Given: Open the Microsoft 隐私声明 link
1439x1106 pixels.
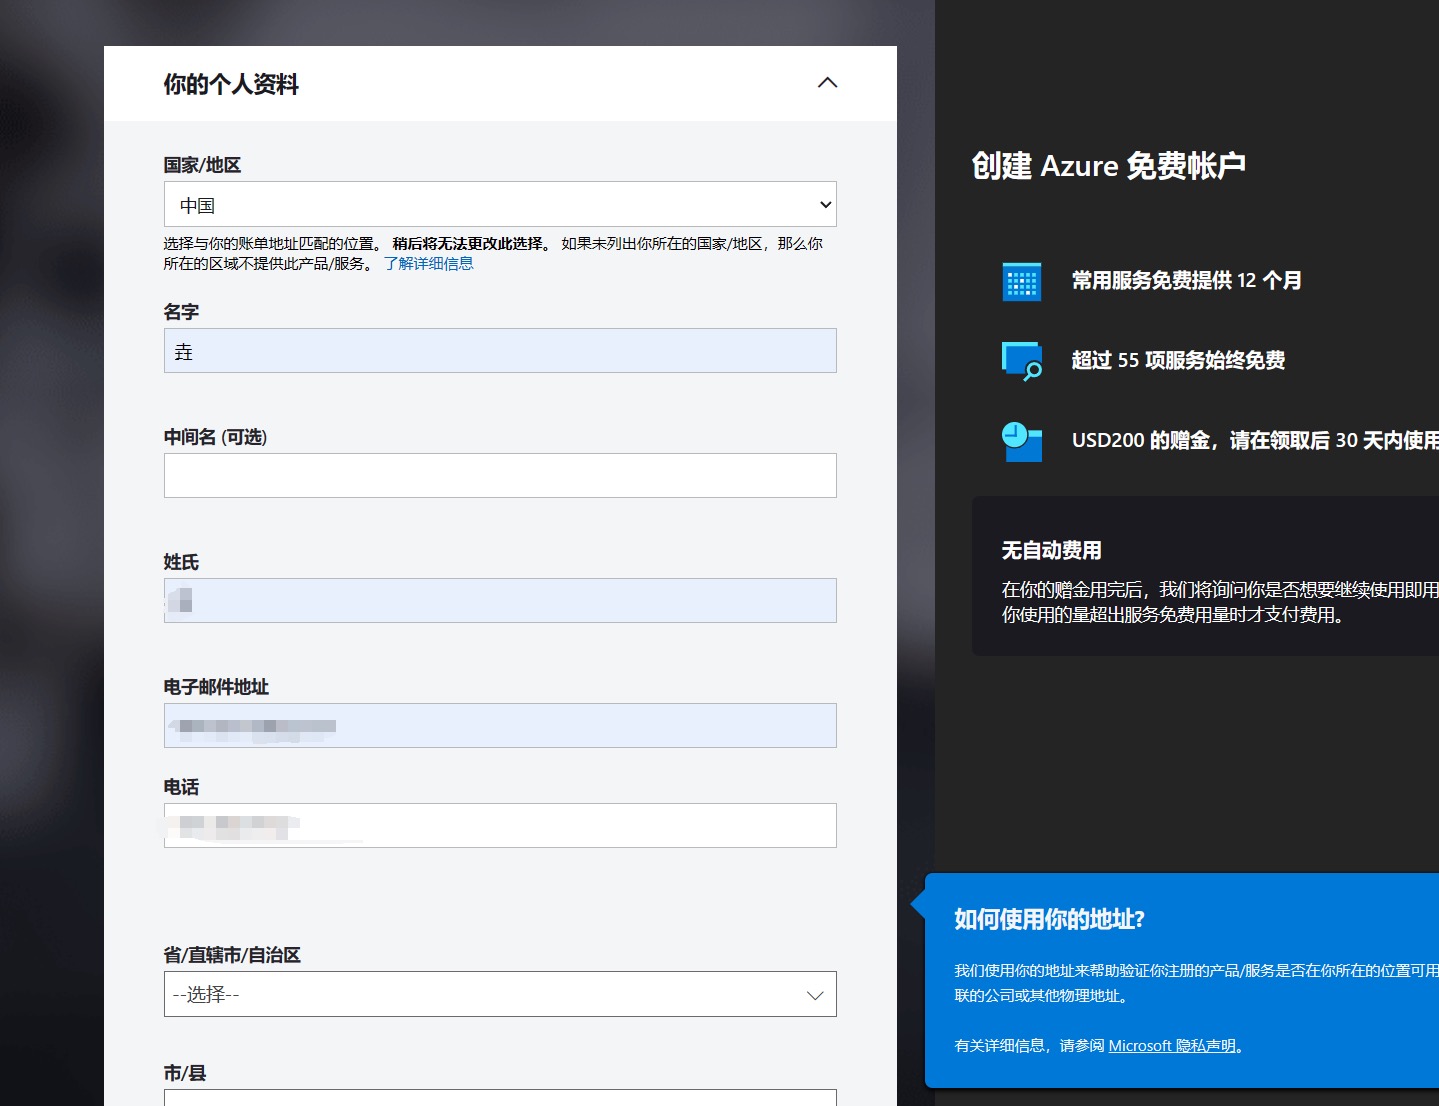Looking at the screenshot, I should pyautogui.click(x=1172, y=1046).
